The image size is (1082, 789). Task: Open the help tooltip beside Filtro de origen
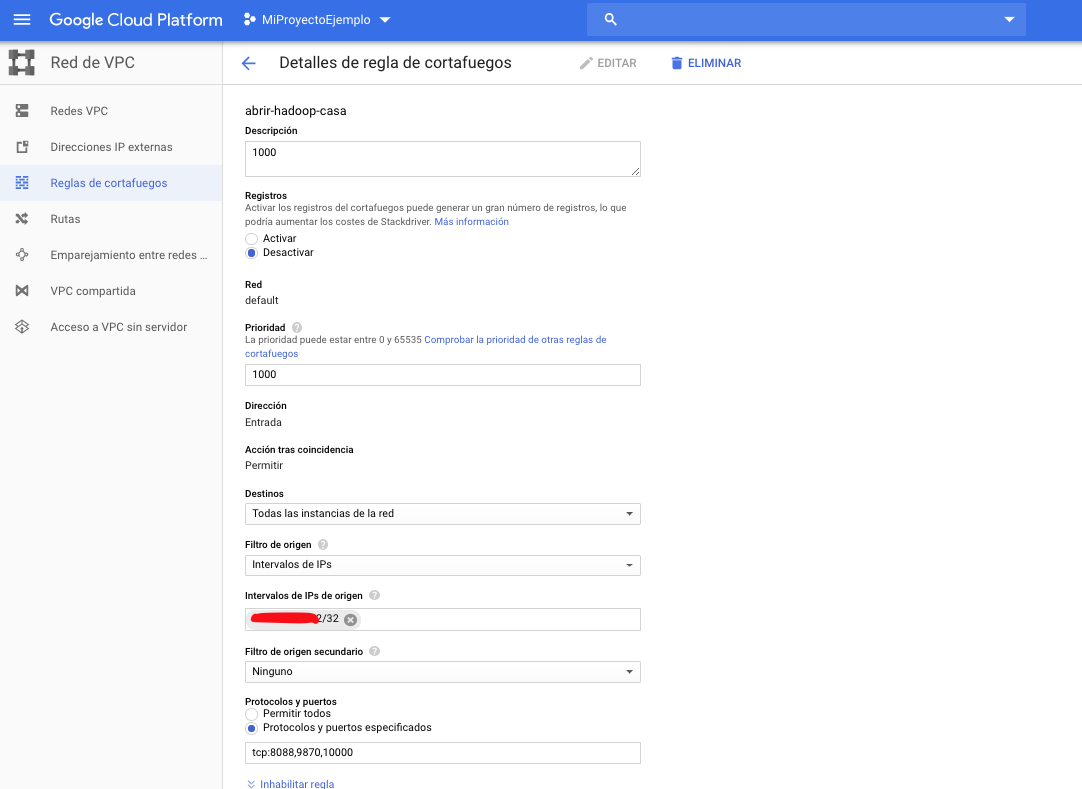click(323, 545)
